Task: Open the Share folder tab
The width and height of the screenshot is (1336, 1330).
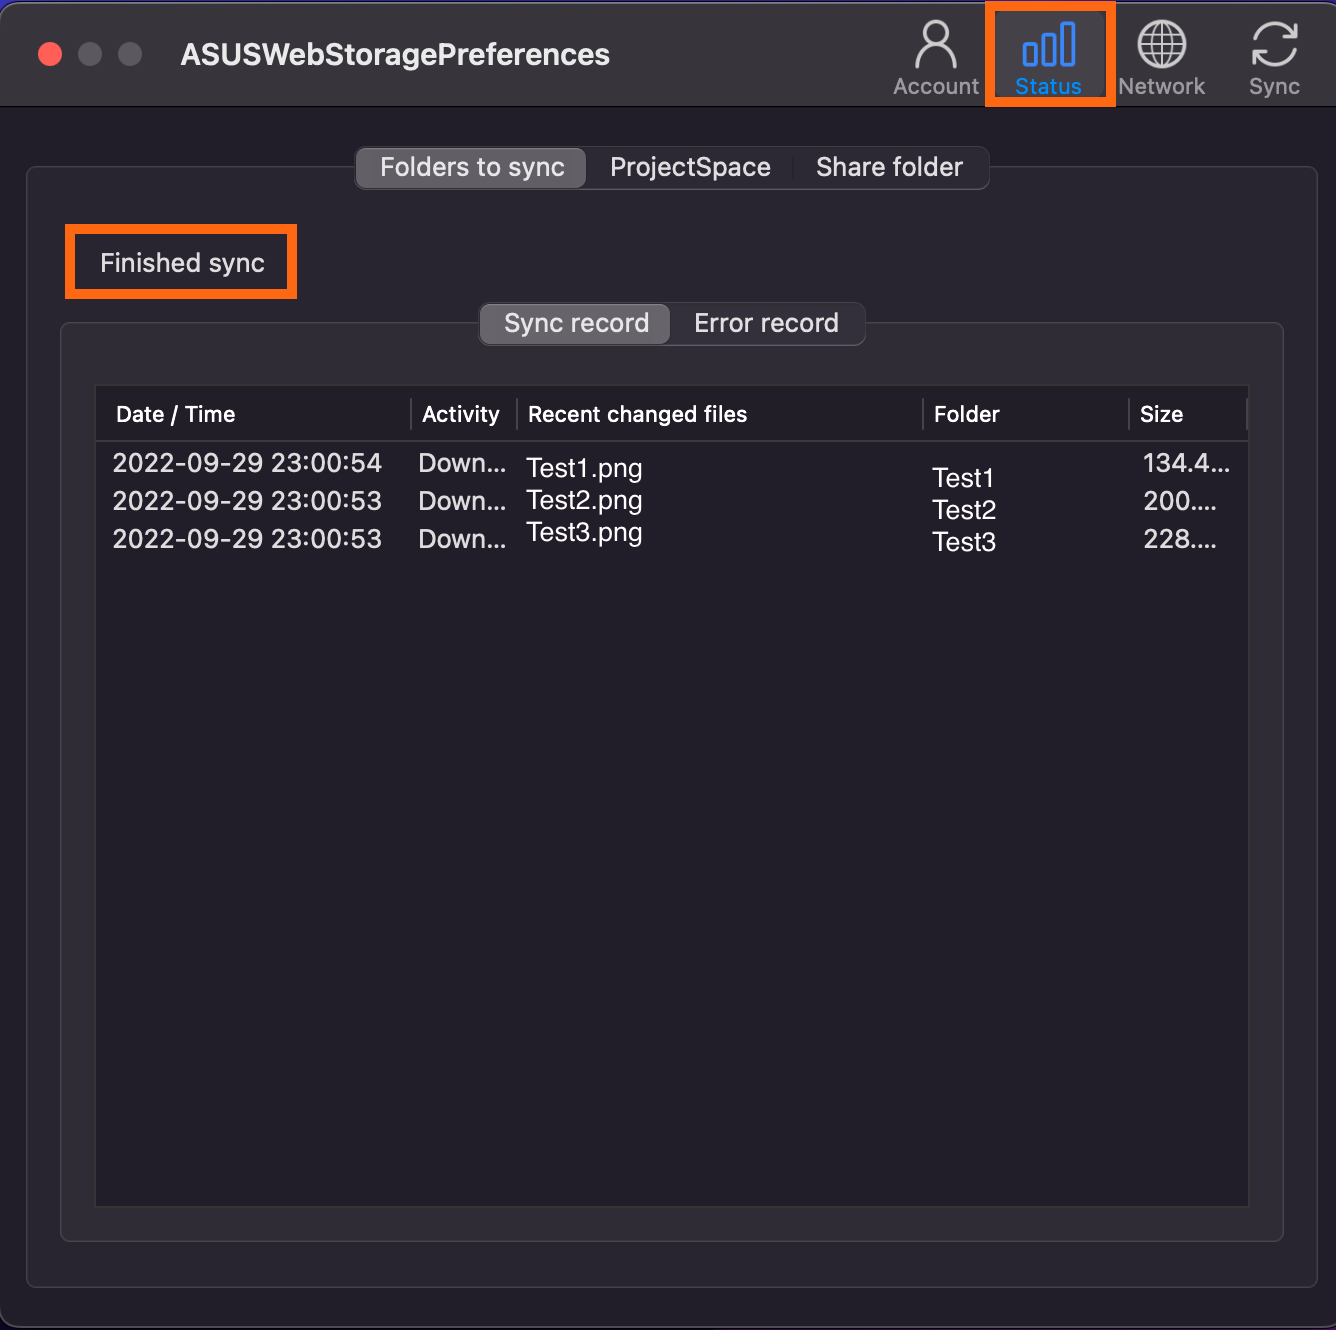Action: 889,167
